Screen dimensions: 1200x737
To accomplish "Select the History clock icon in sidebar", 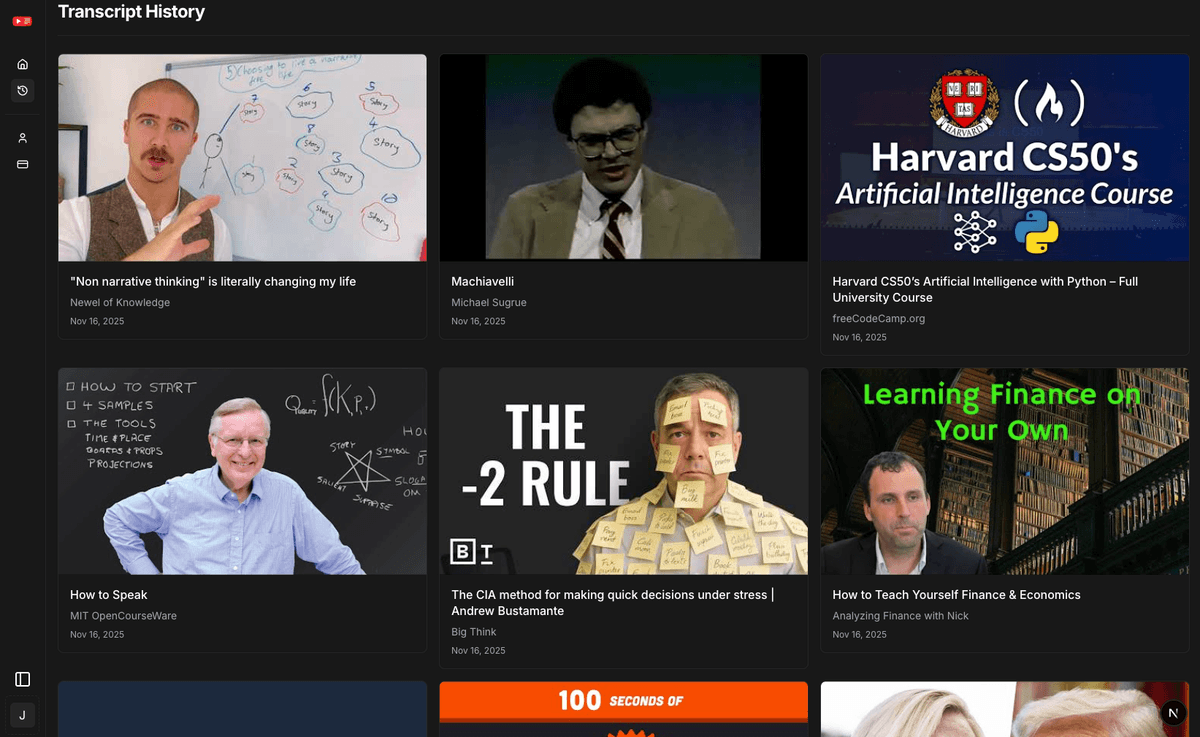I will pyautogui.click(x=22, y=91).
